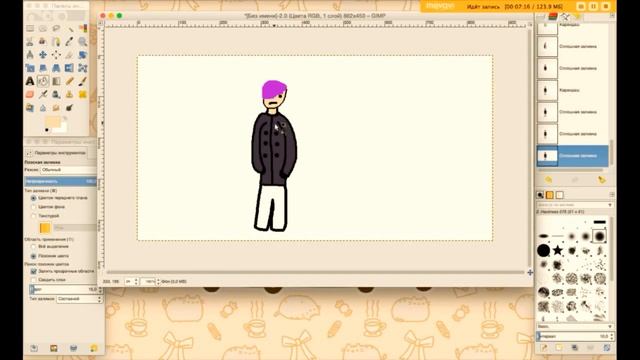The height and width of the screenshot is (360, 640).
Task: Refresh brushes list button
Action: (607, 348)
